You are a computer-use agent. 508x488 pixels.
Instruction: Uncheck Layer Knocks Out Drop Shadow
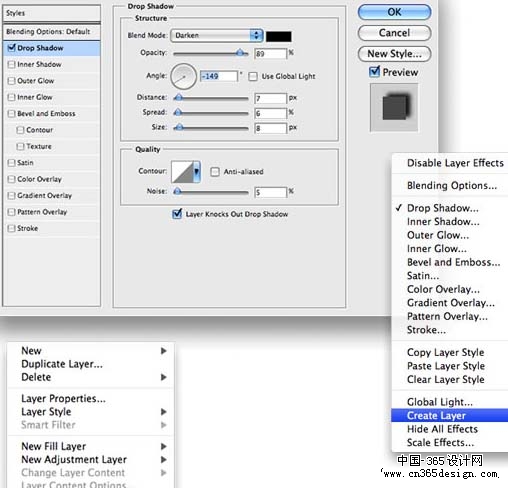coord(177,214)
